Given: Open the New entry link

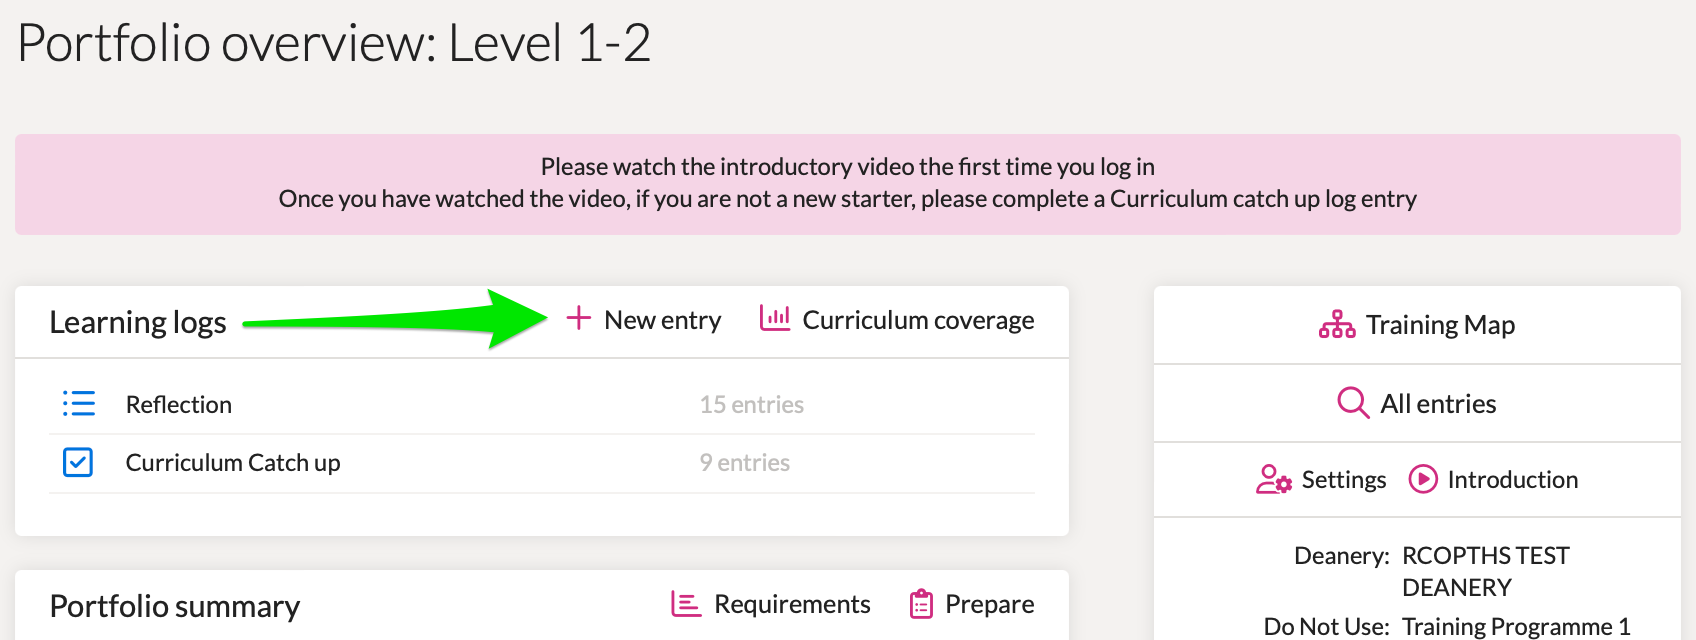Looking at the screenshot, I should tap(662, 319).
